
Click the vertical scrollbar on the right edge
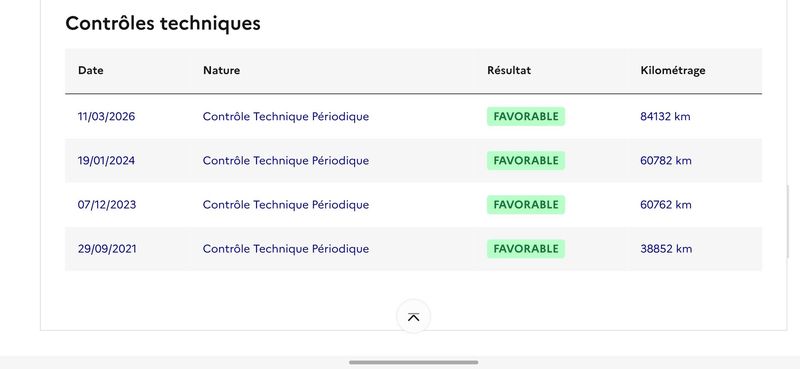pyautogui.click(x=788, y=222)
